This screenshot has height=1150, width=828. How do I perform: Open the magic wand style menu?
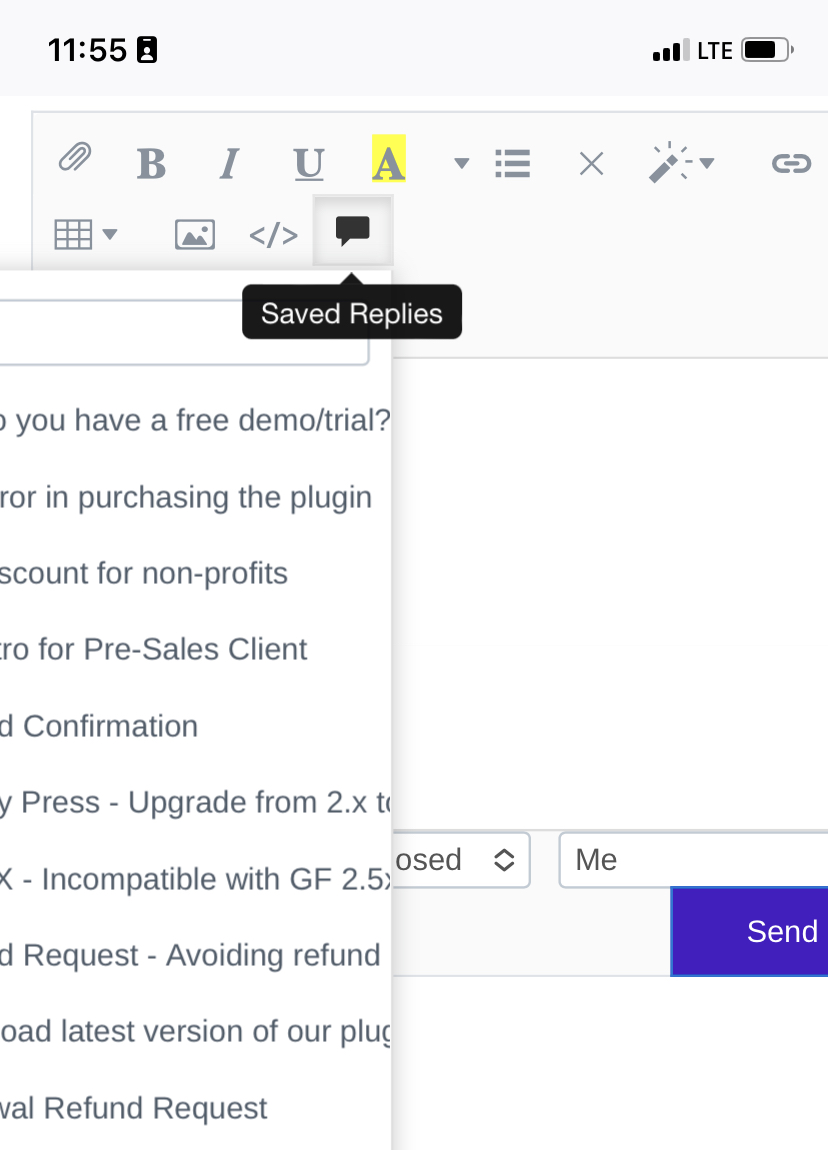[681, 163]
